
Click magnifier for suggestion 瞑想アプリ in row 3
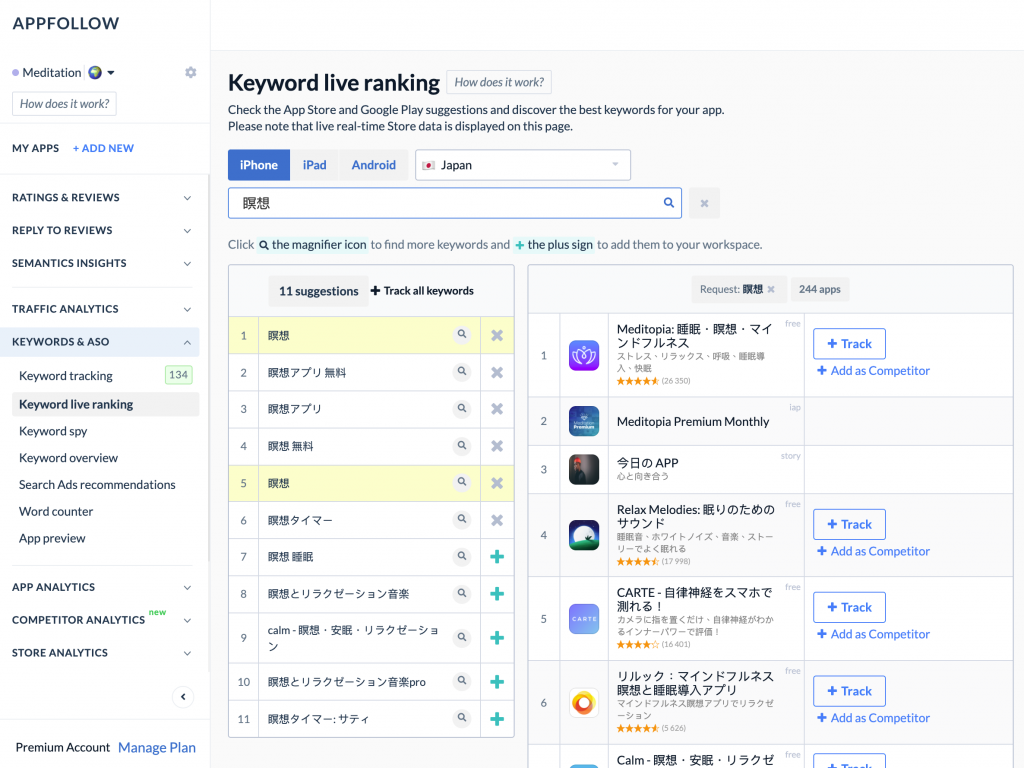(x=462, y=408)
